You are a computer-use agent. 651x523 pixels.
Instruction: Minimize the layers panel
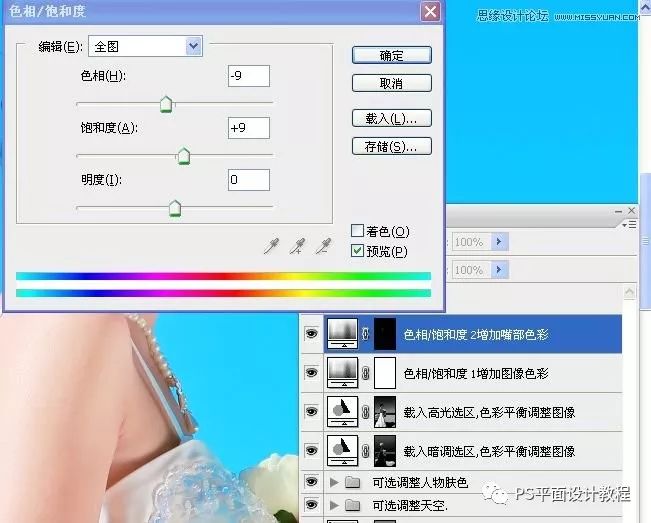618,211
